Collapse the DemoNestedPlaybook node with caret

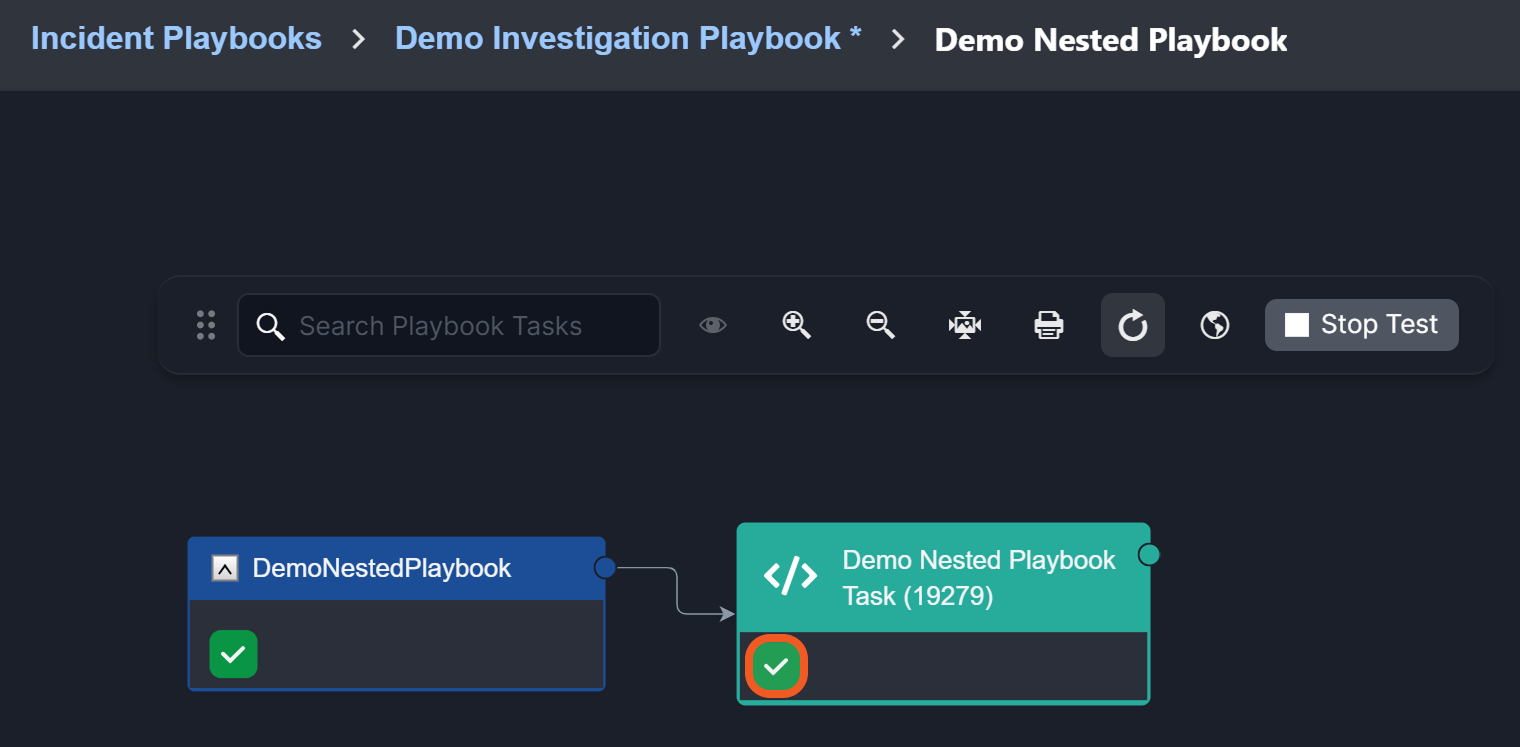pyautogui.click(x=225, y=569)
